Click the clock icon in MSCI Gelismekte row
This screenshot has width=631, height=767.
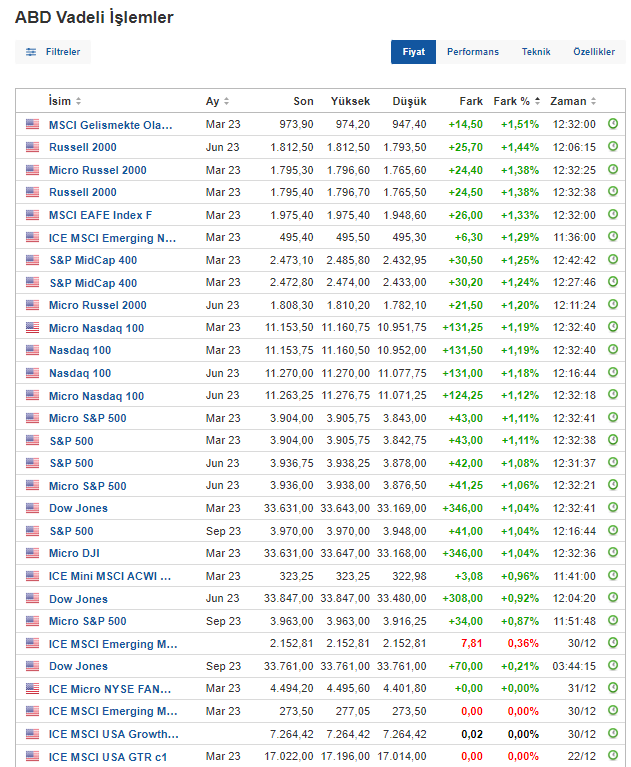click(x=613, y=124)
